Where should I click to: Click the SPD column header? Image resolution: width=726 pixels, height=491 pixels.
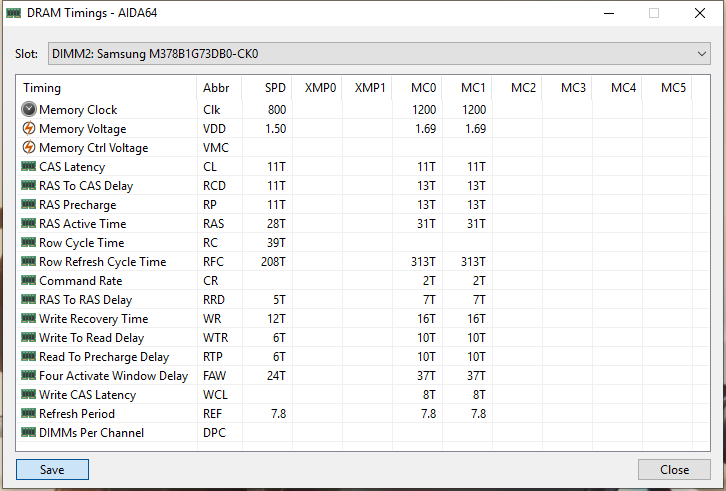click(x=267, y=88)
